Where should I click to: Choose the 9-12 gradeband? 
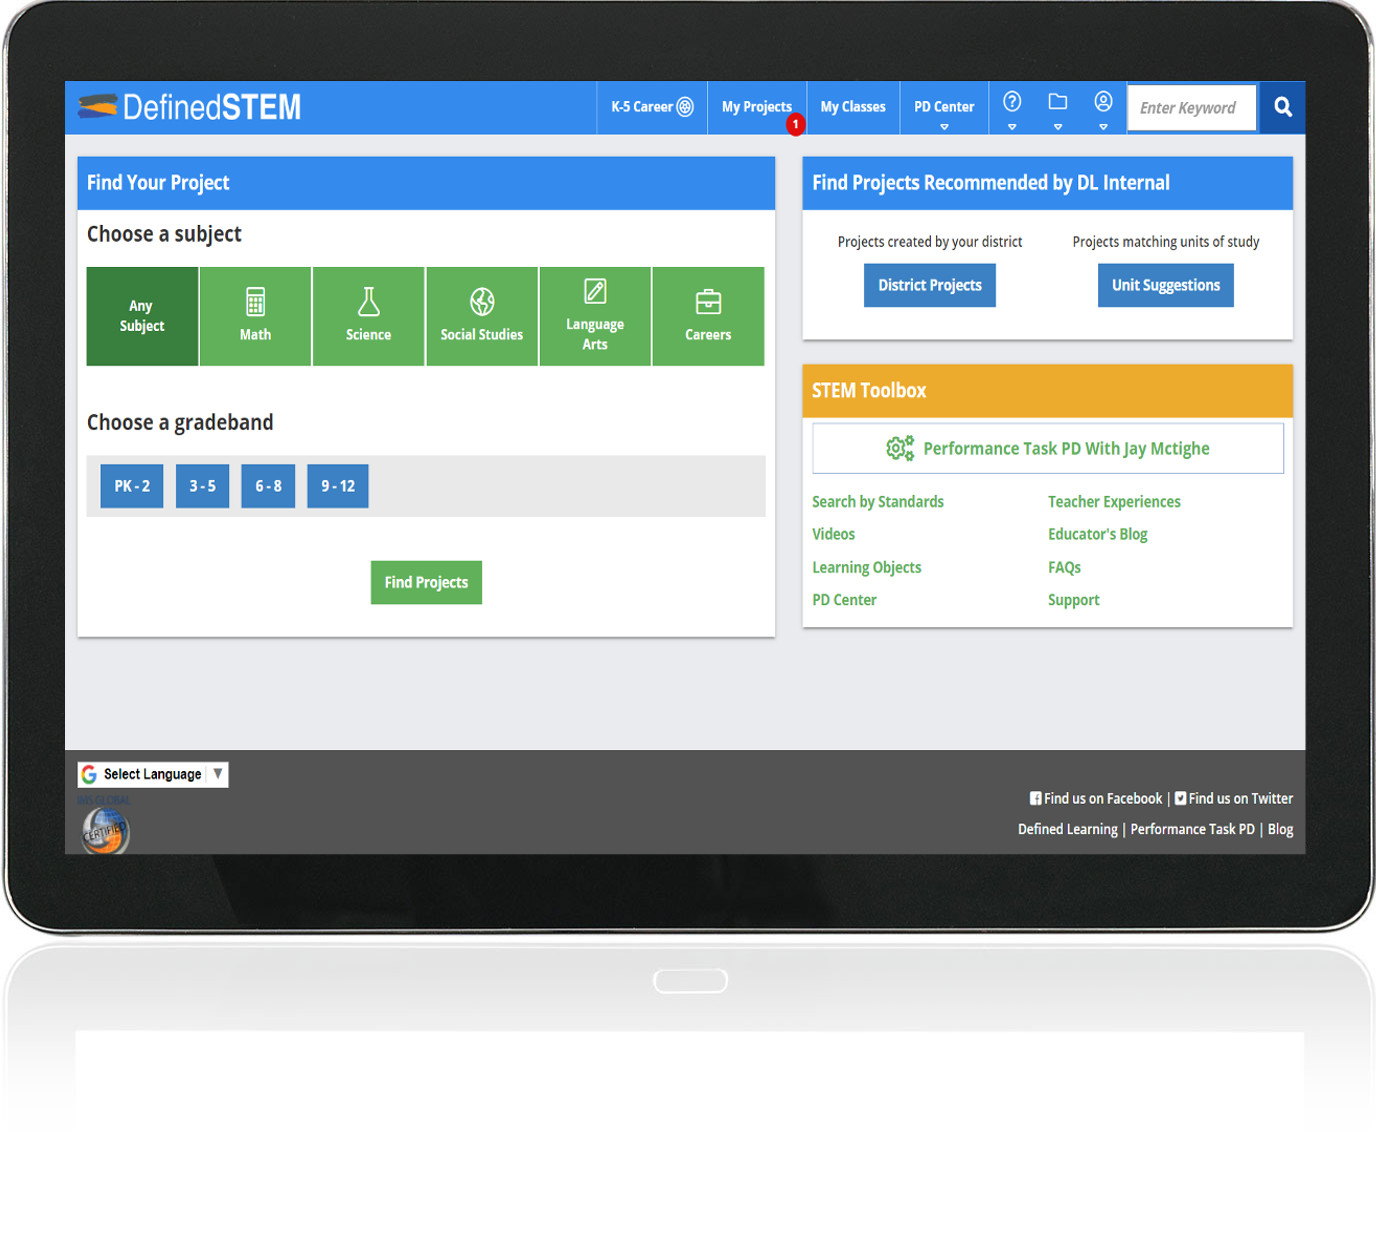[338, 486]
